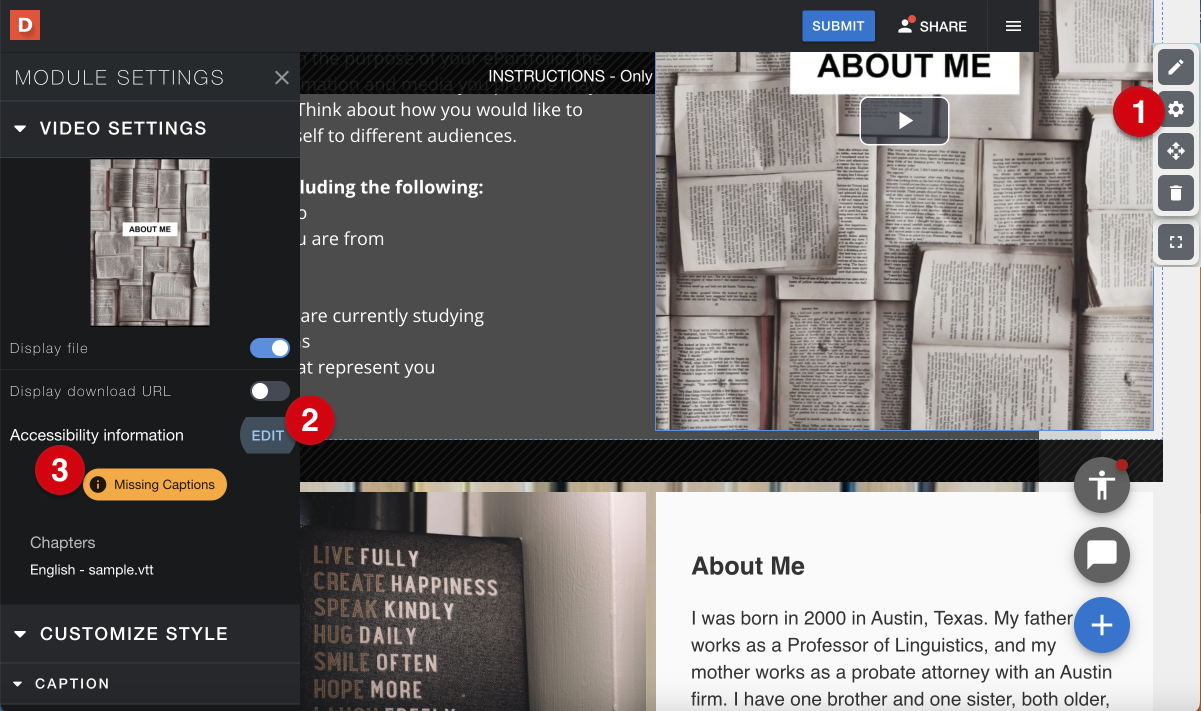
Task: Close the Module Settings panel
Action: pos(282,77)
